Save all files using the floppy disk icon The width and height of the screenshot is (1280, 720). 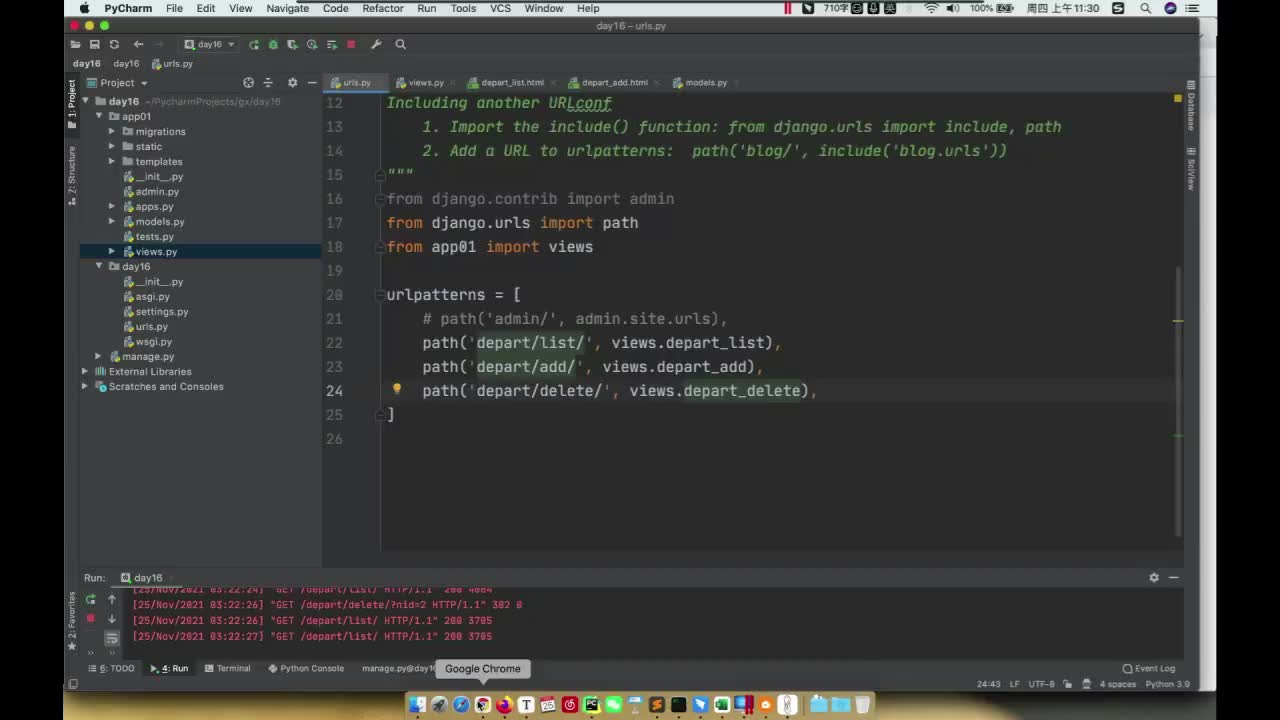pos(94,44)
